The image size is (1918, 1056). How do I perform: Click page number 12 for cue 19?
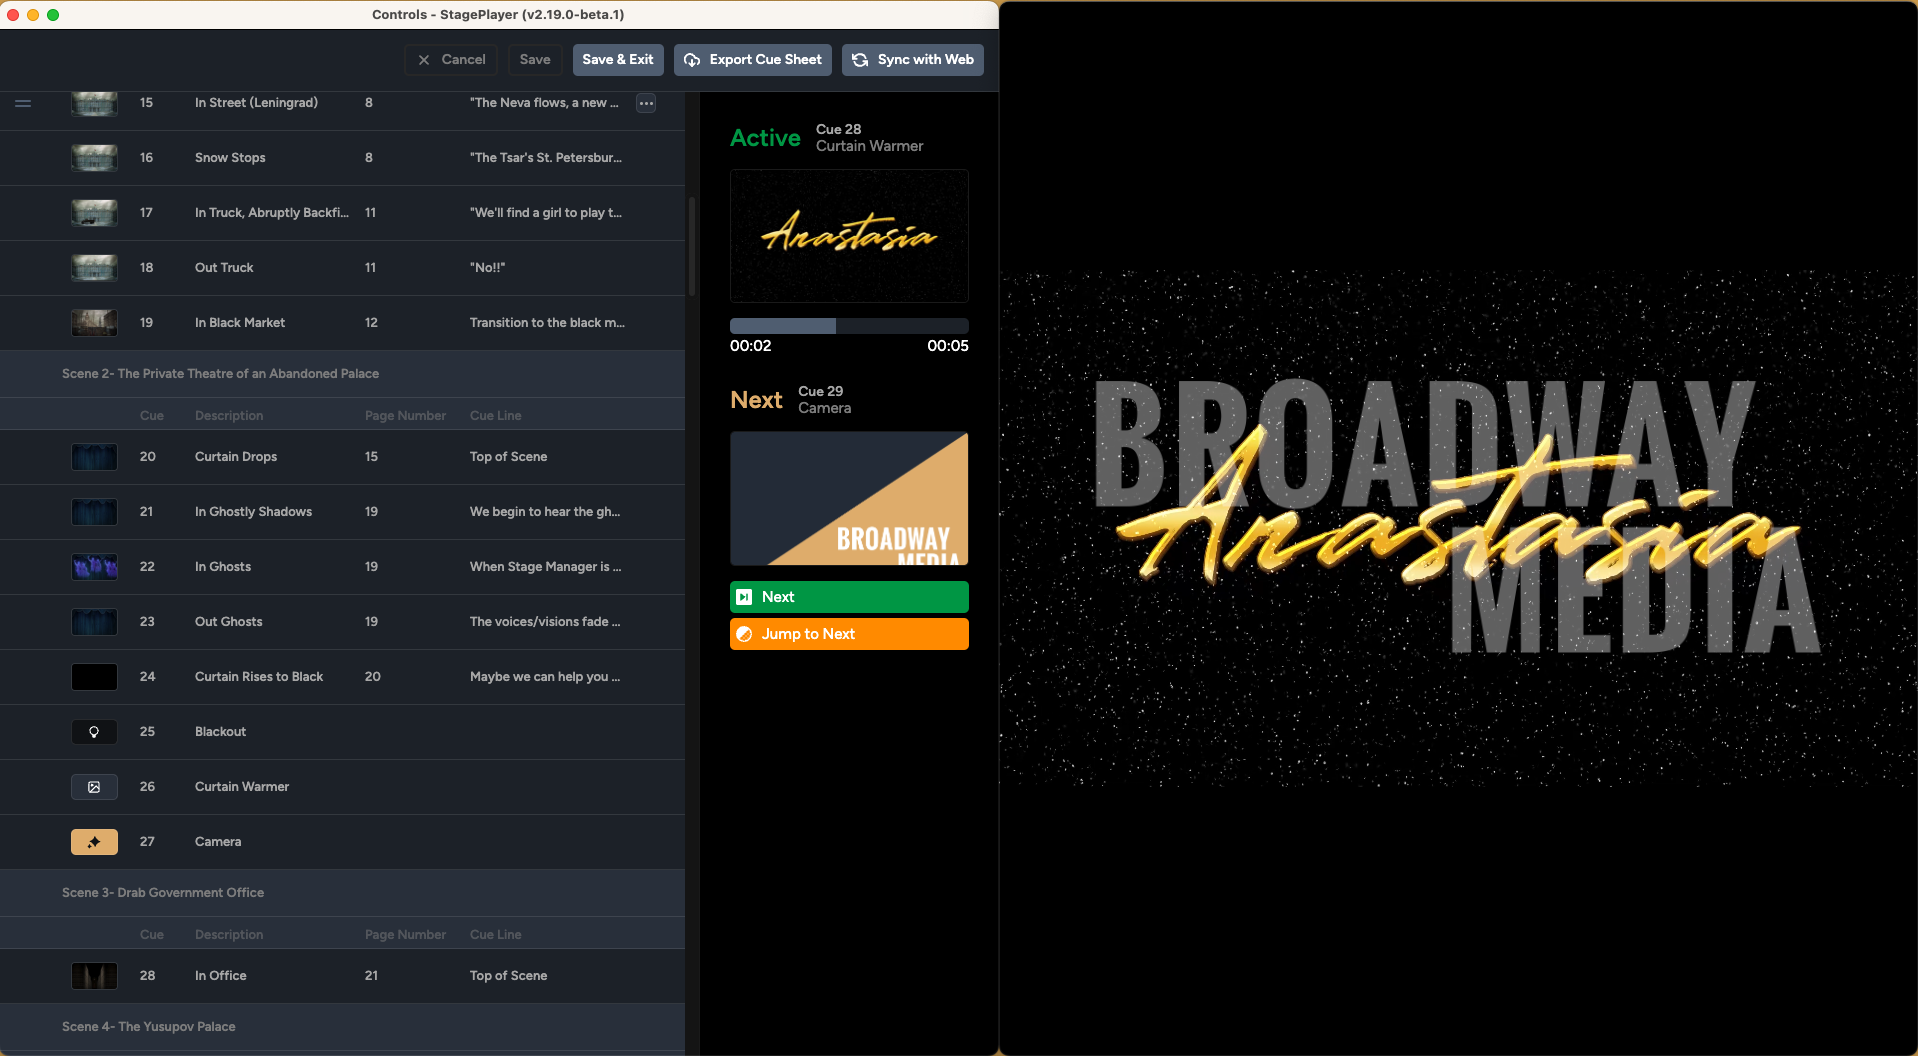coord(371,323)
